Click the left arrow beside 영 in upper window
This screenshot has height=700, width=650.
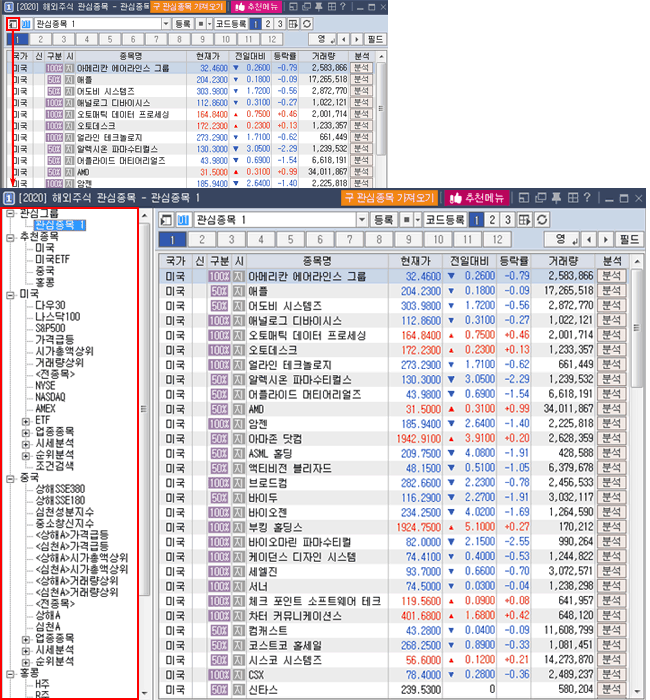pyautogui.click(x=343, y=39)
